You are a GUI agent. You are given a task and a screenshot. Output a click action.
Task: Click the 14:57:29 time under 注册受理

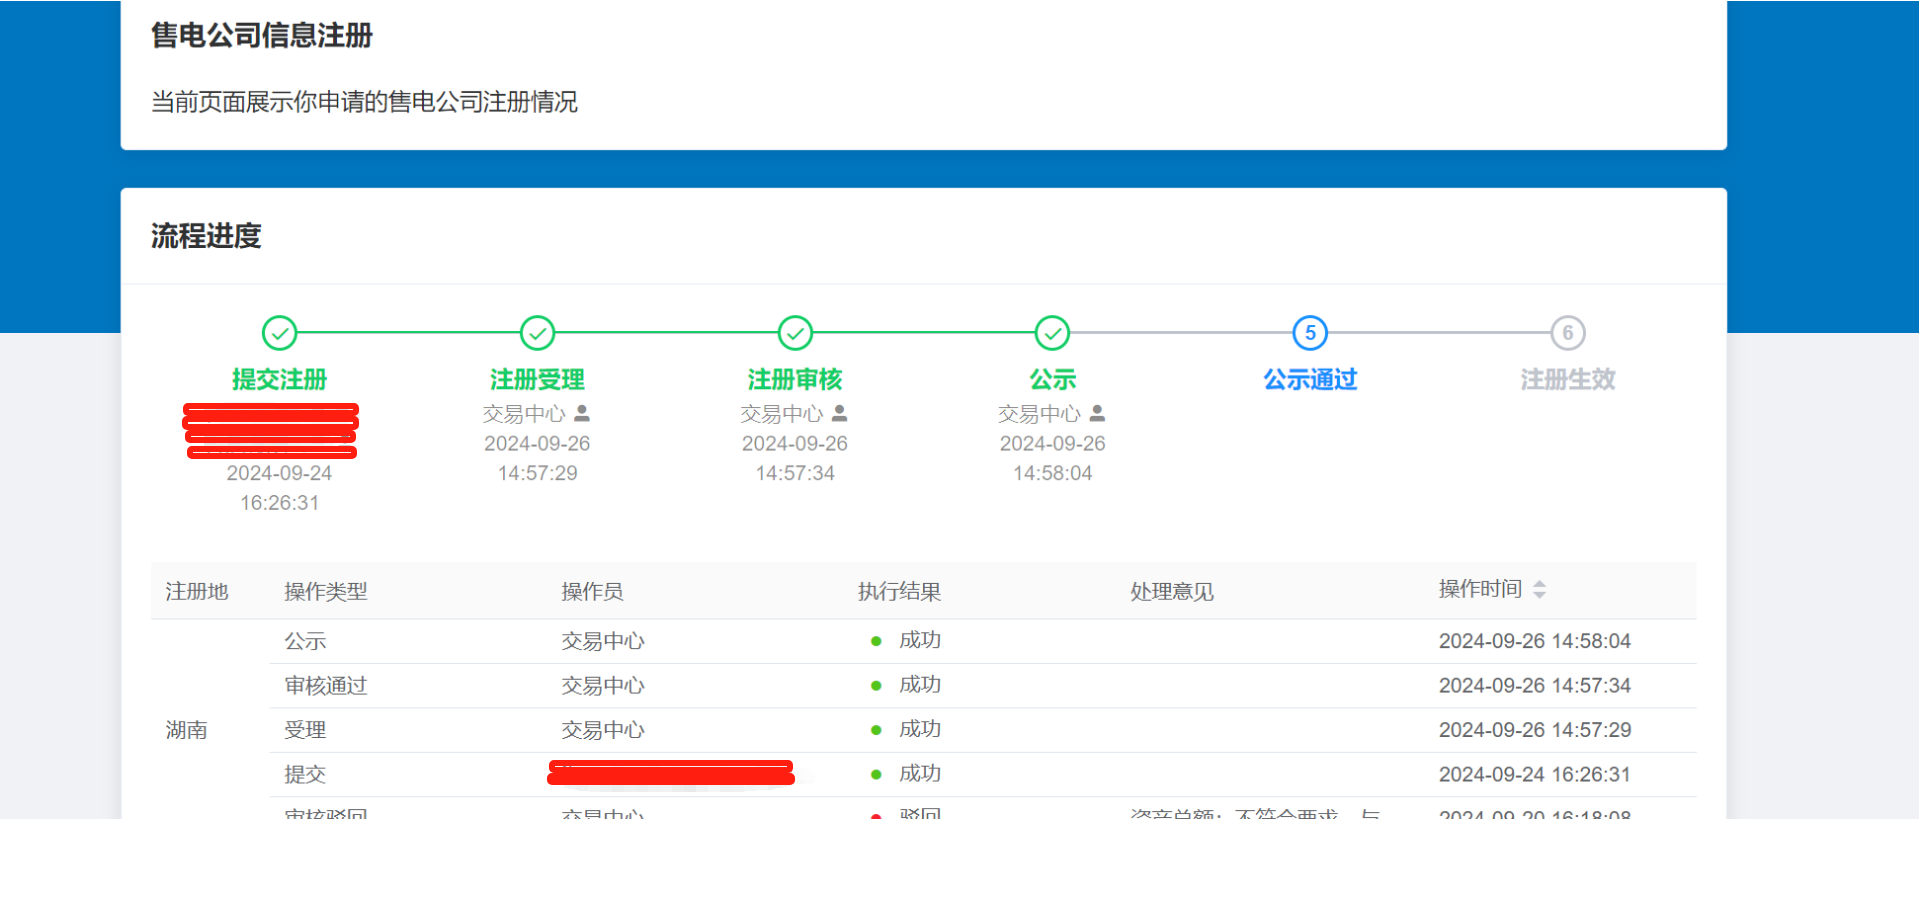(537, 473)
